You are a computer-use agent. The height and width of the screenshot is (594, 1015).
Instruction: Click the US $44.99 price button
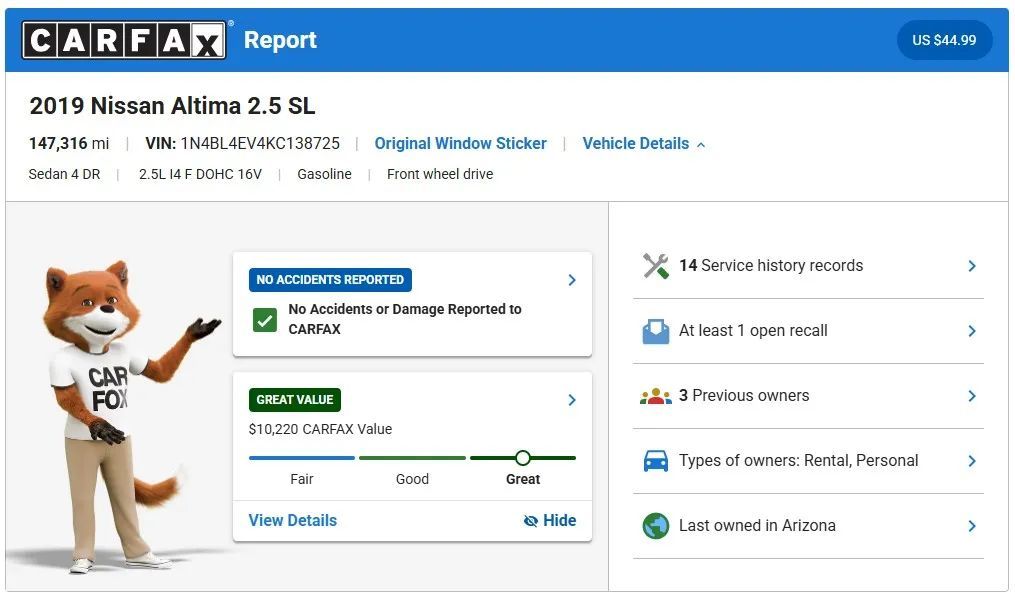coord(944,40)
